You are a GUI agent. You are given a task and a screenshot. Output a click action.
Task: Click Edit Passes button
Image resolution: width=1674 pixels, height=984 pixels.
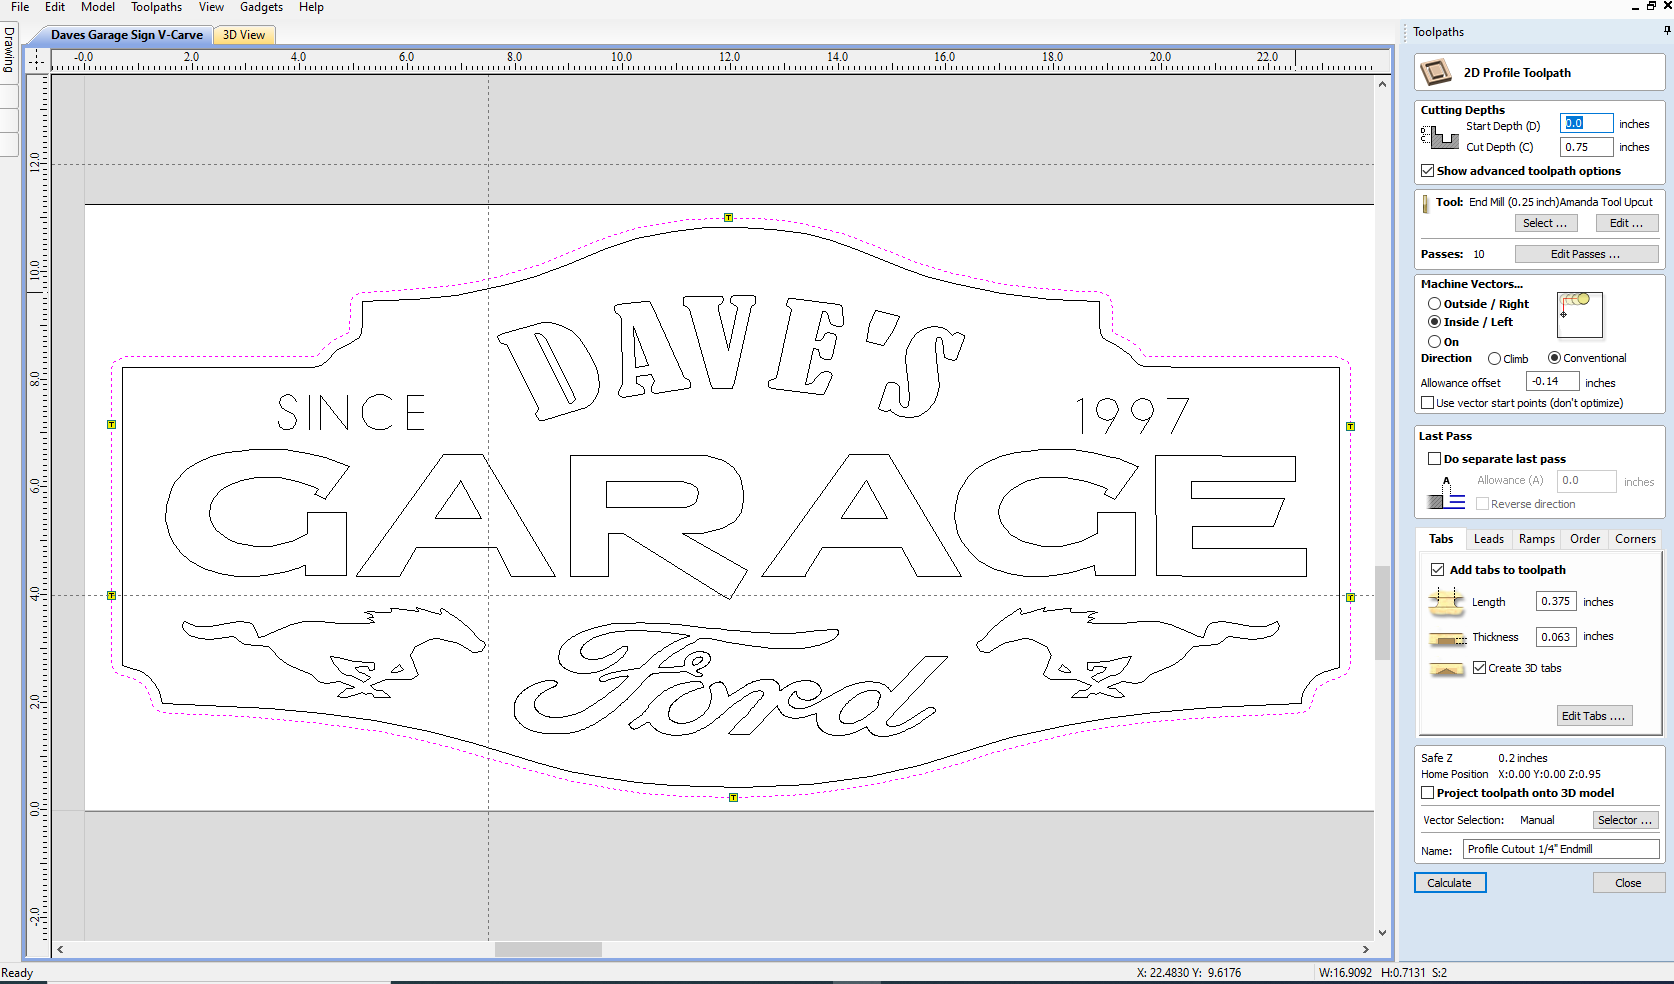(1586, 254)
